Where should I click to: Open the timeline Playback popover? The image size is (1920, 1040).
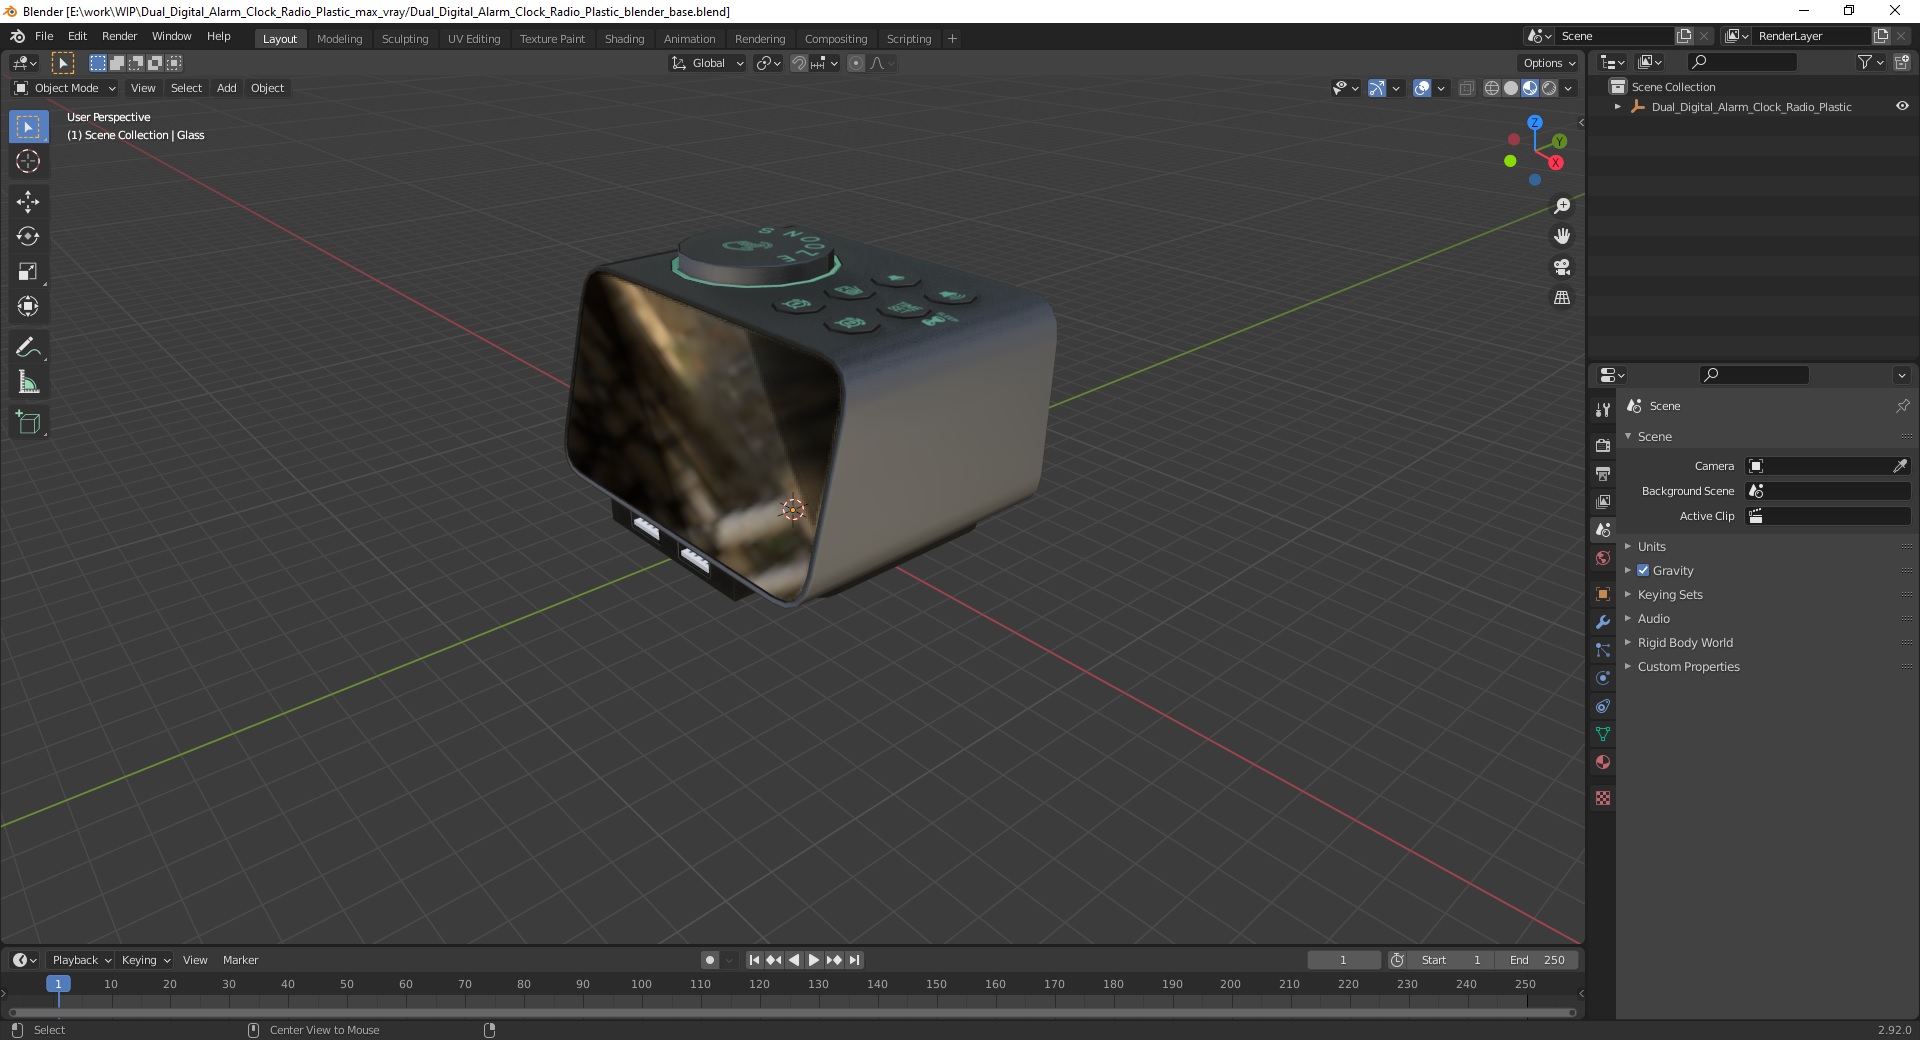click(x=81, y=960)
